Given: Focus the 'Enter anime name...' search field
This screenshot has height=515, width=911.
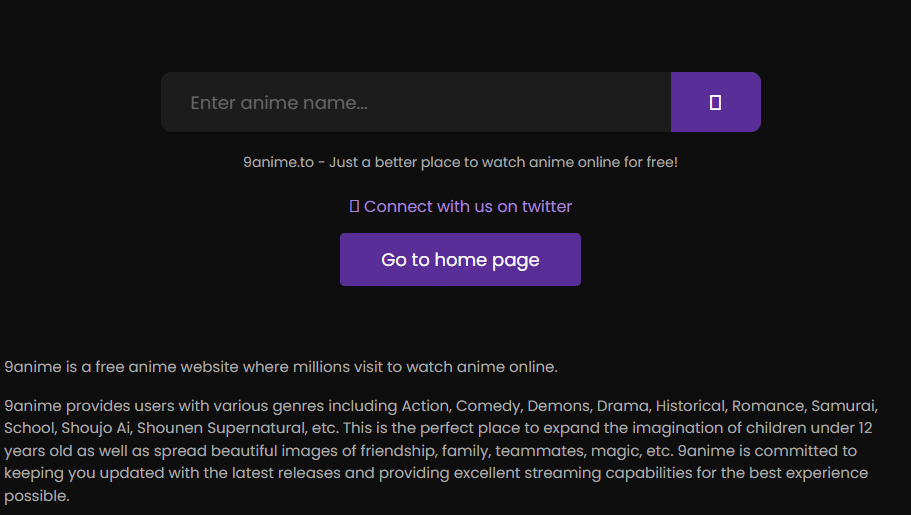Looking at the screenshot, I should 415,102.
